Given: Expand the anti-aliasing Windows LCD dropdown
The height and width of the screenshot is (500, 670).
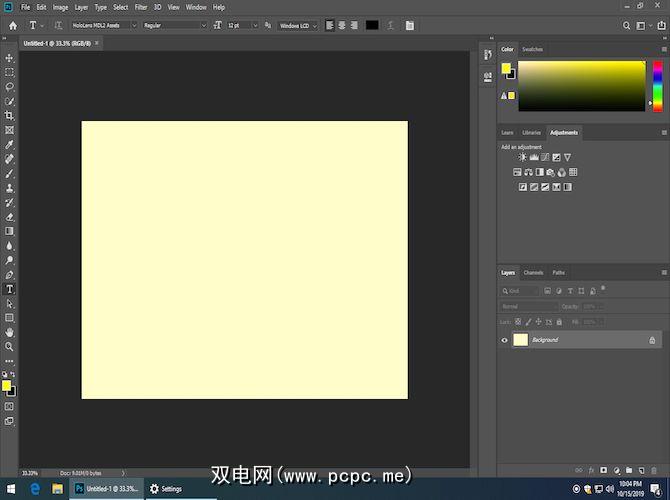Looking at the screenshot, I should (x=297, y=25).
